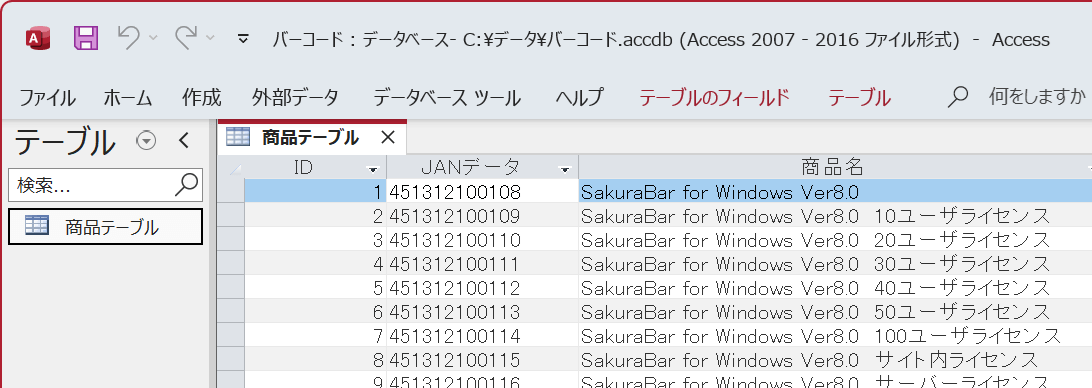
Task: Click cell 451312100113
Action: (482, 311)
